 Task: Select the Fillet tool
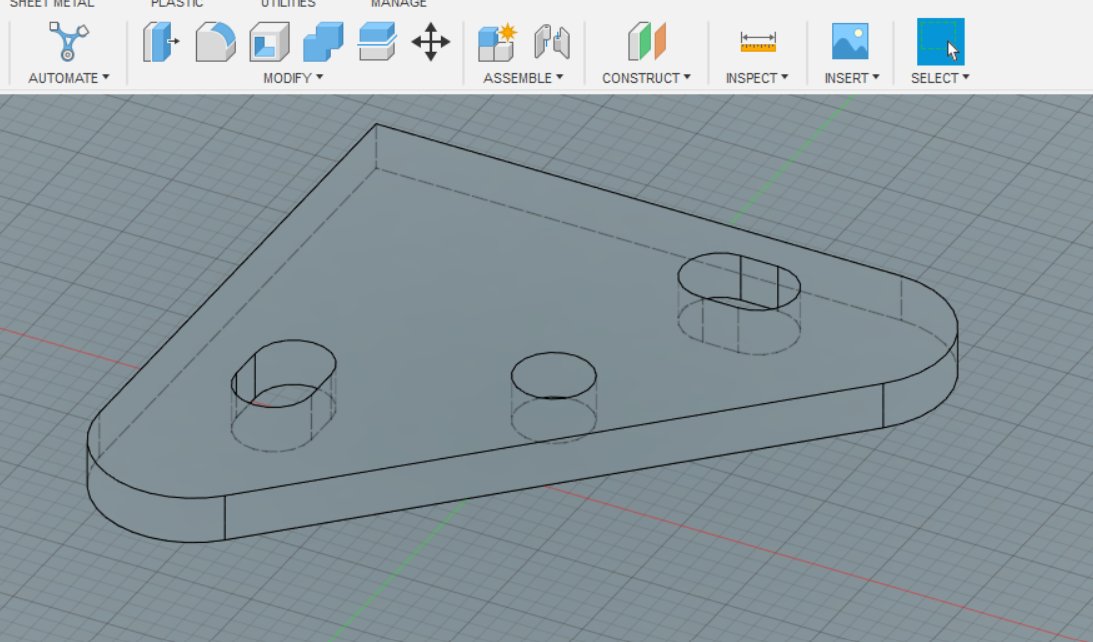click(215, 42)
